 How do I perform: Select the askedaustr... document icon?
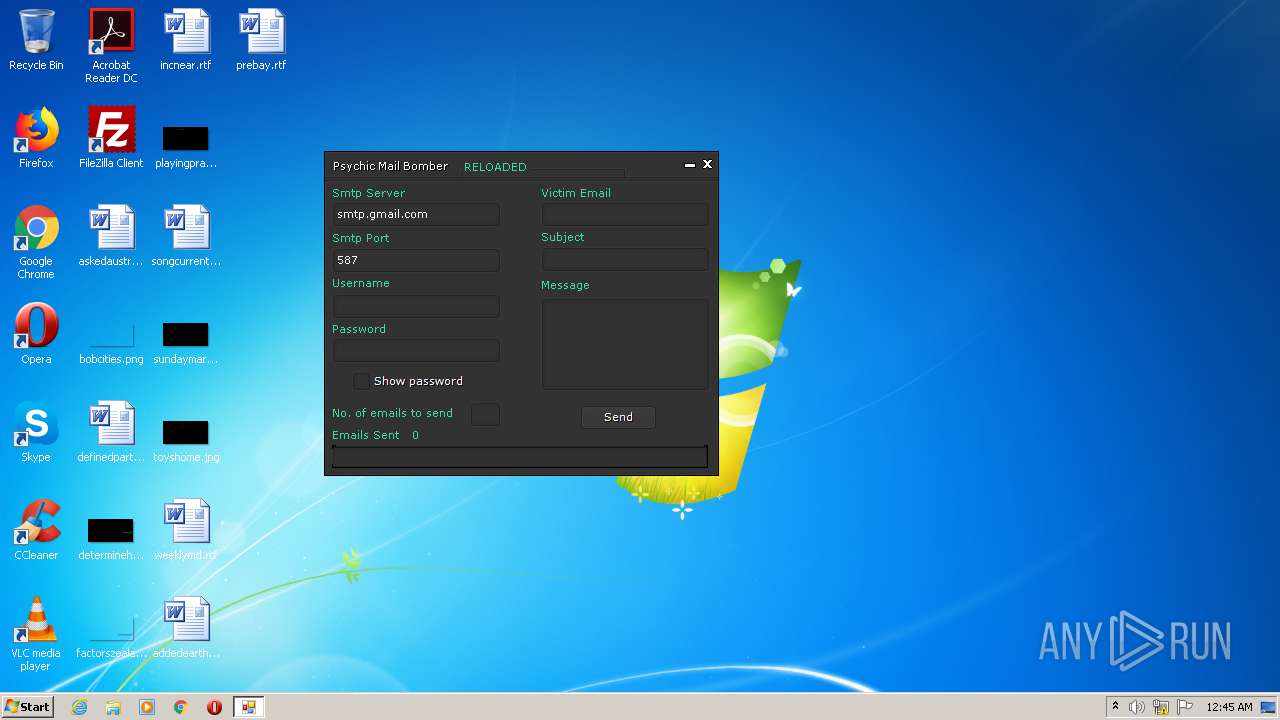111,237
